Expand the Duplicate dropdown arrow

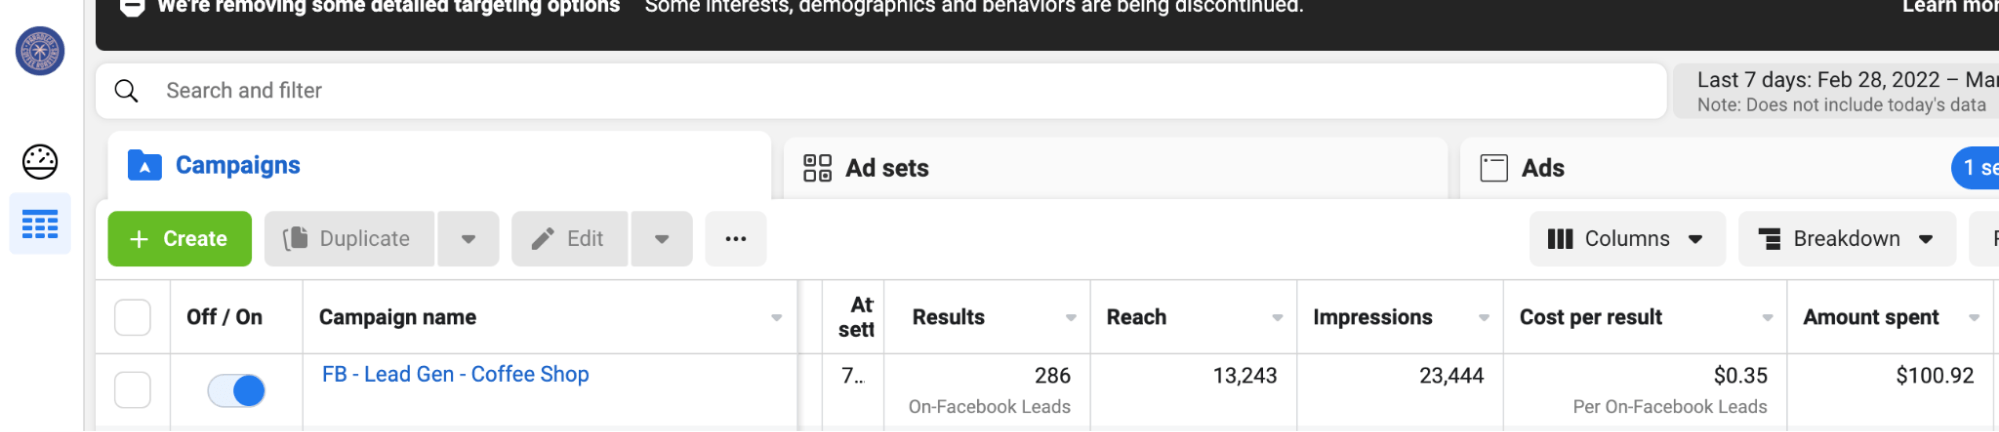pyautogui.click(x=468, y=239)
